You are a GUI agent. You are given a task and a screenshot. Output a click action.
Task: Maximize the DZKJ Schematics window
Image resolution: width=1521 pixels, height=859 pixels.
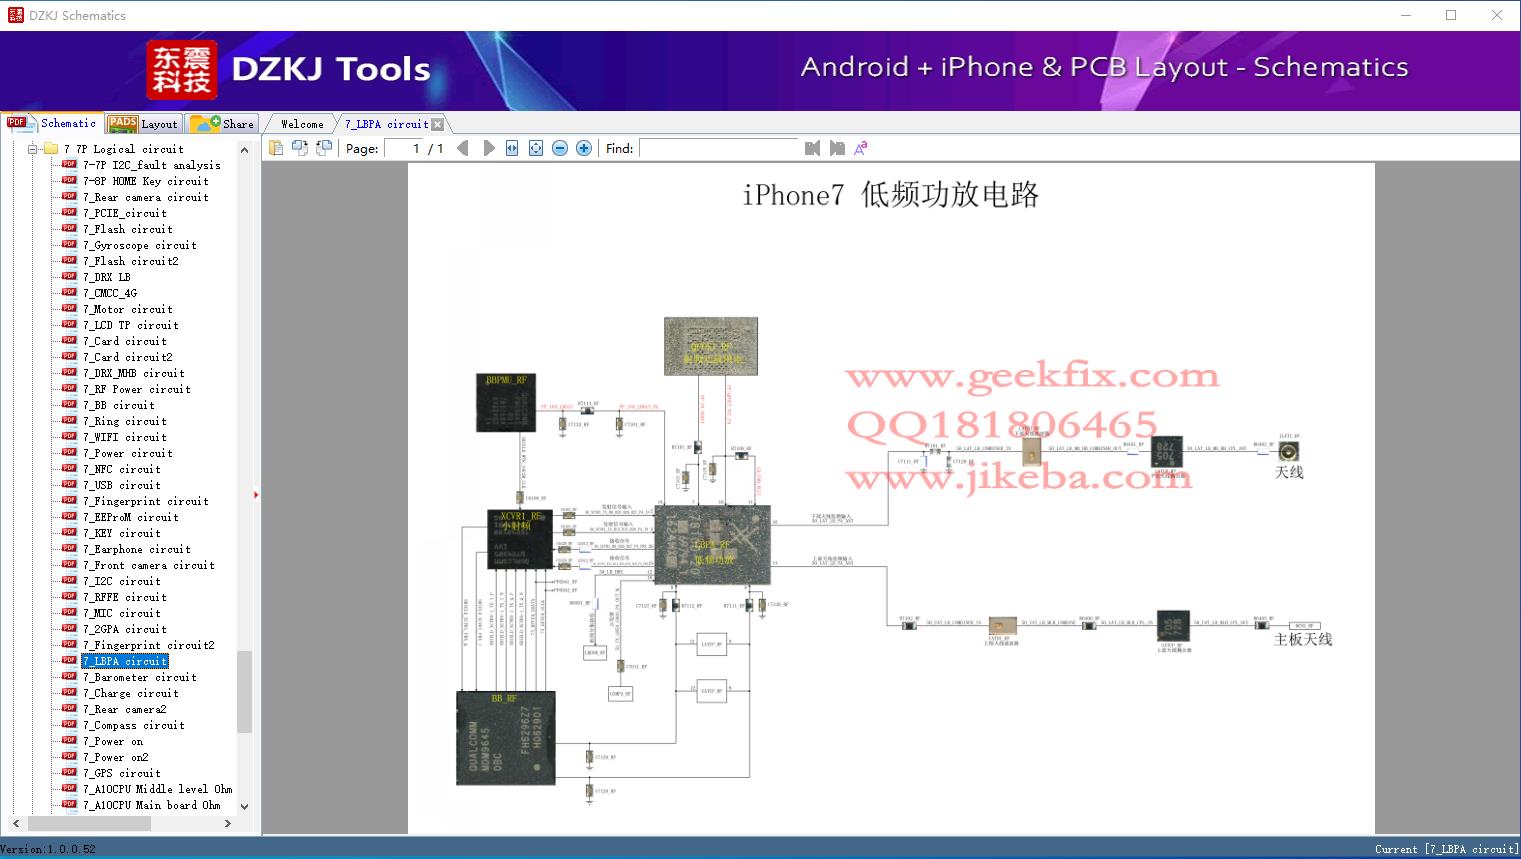point(1451,15)
